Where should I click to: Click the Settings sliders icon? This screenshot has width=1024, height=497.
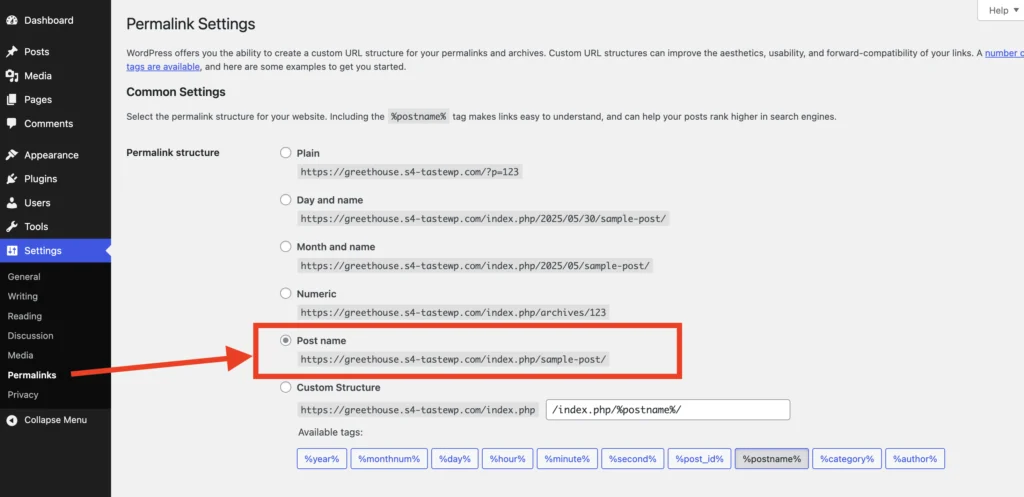pos(12,251)
